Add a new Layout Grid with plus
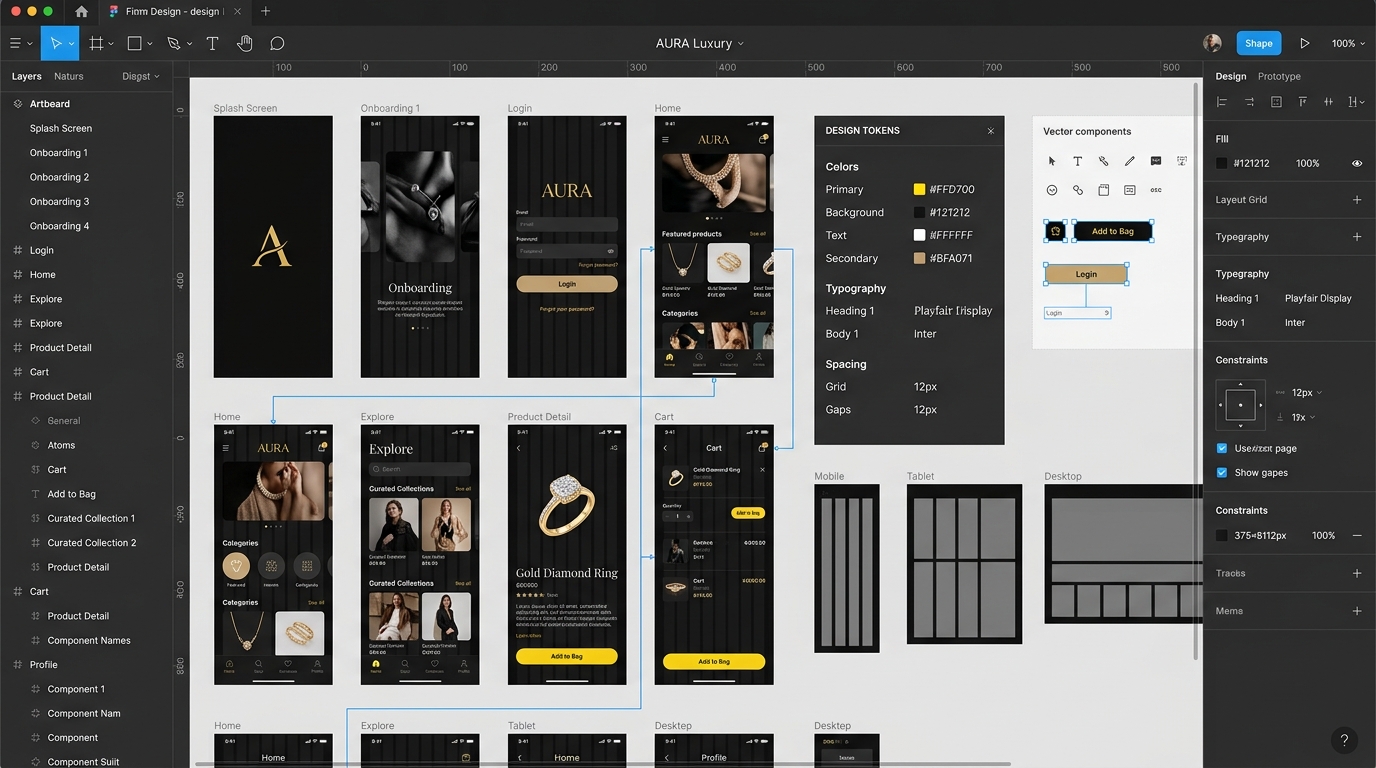The height and width of the screenshot is (768, 1376). coord(1357,200)
